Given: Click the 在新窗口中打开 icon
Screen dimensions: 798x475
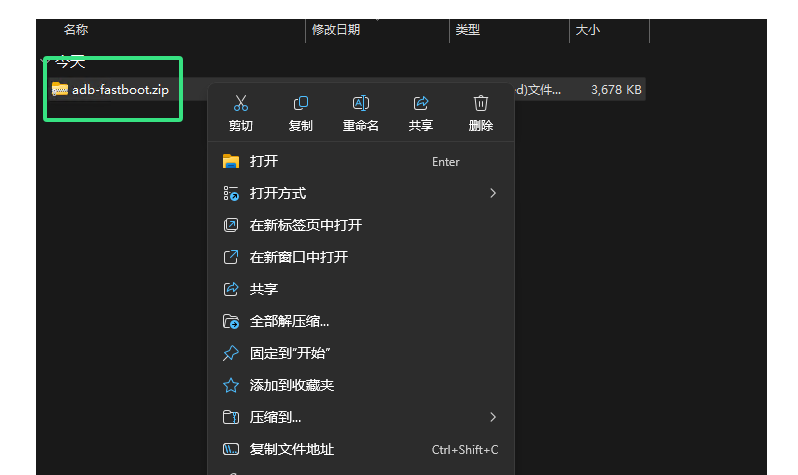Looking at the screenshot, I should point(231,257).
